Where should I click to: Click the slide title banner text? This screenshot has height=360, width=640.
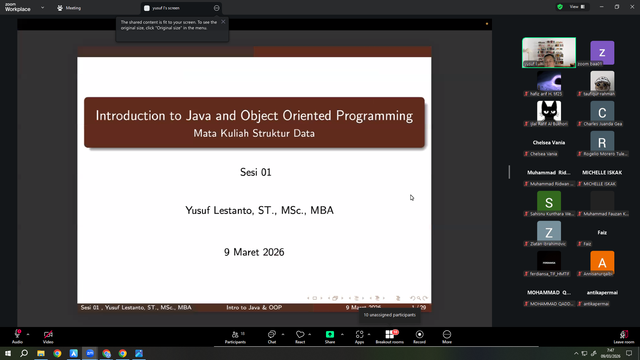(254, 116)
